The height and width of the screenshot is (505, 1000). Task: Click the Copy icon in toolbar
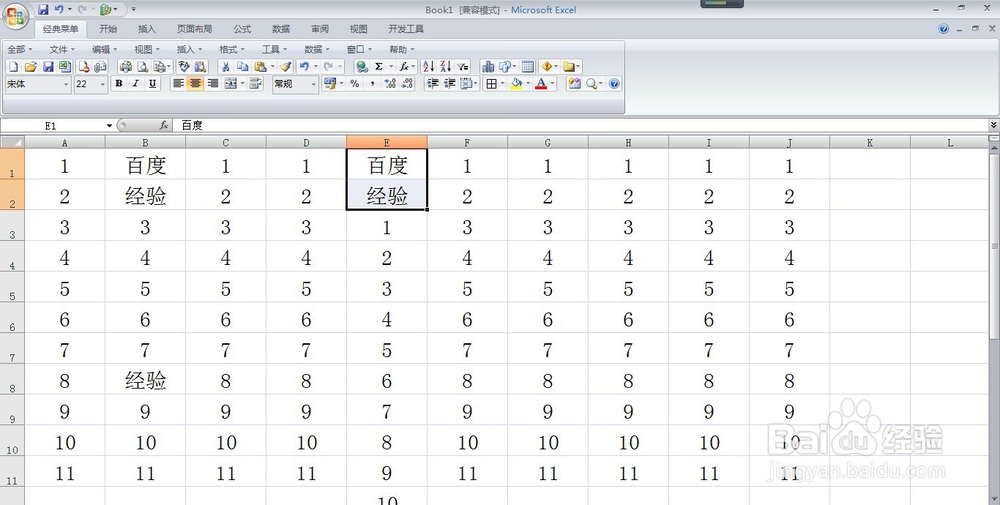click(x=242, y=66)
